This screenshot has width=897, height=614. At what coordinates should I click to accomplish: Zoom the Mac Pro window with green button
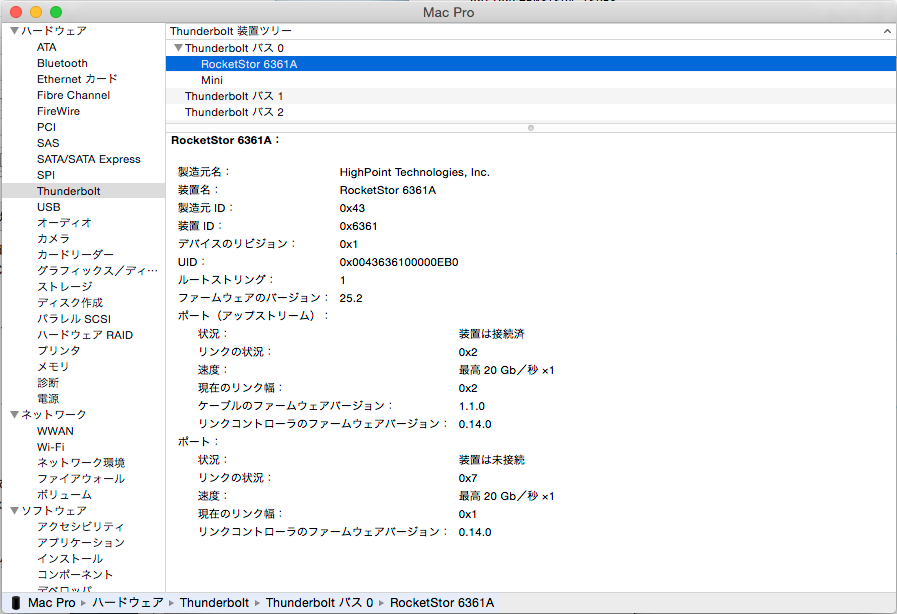[x=56, y=11]
